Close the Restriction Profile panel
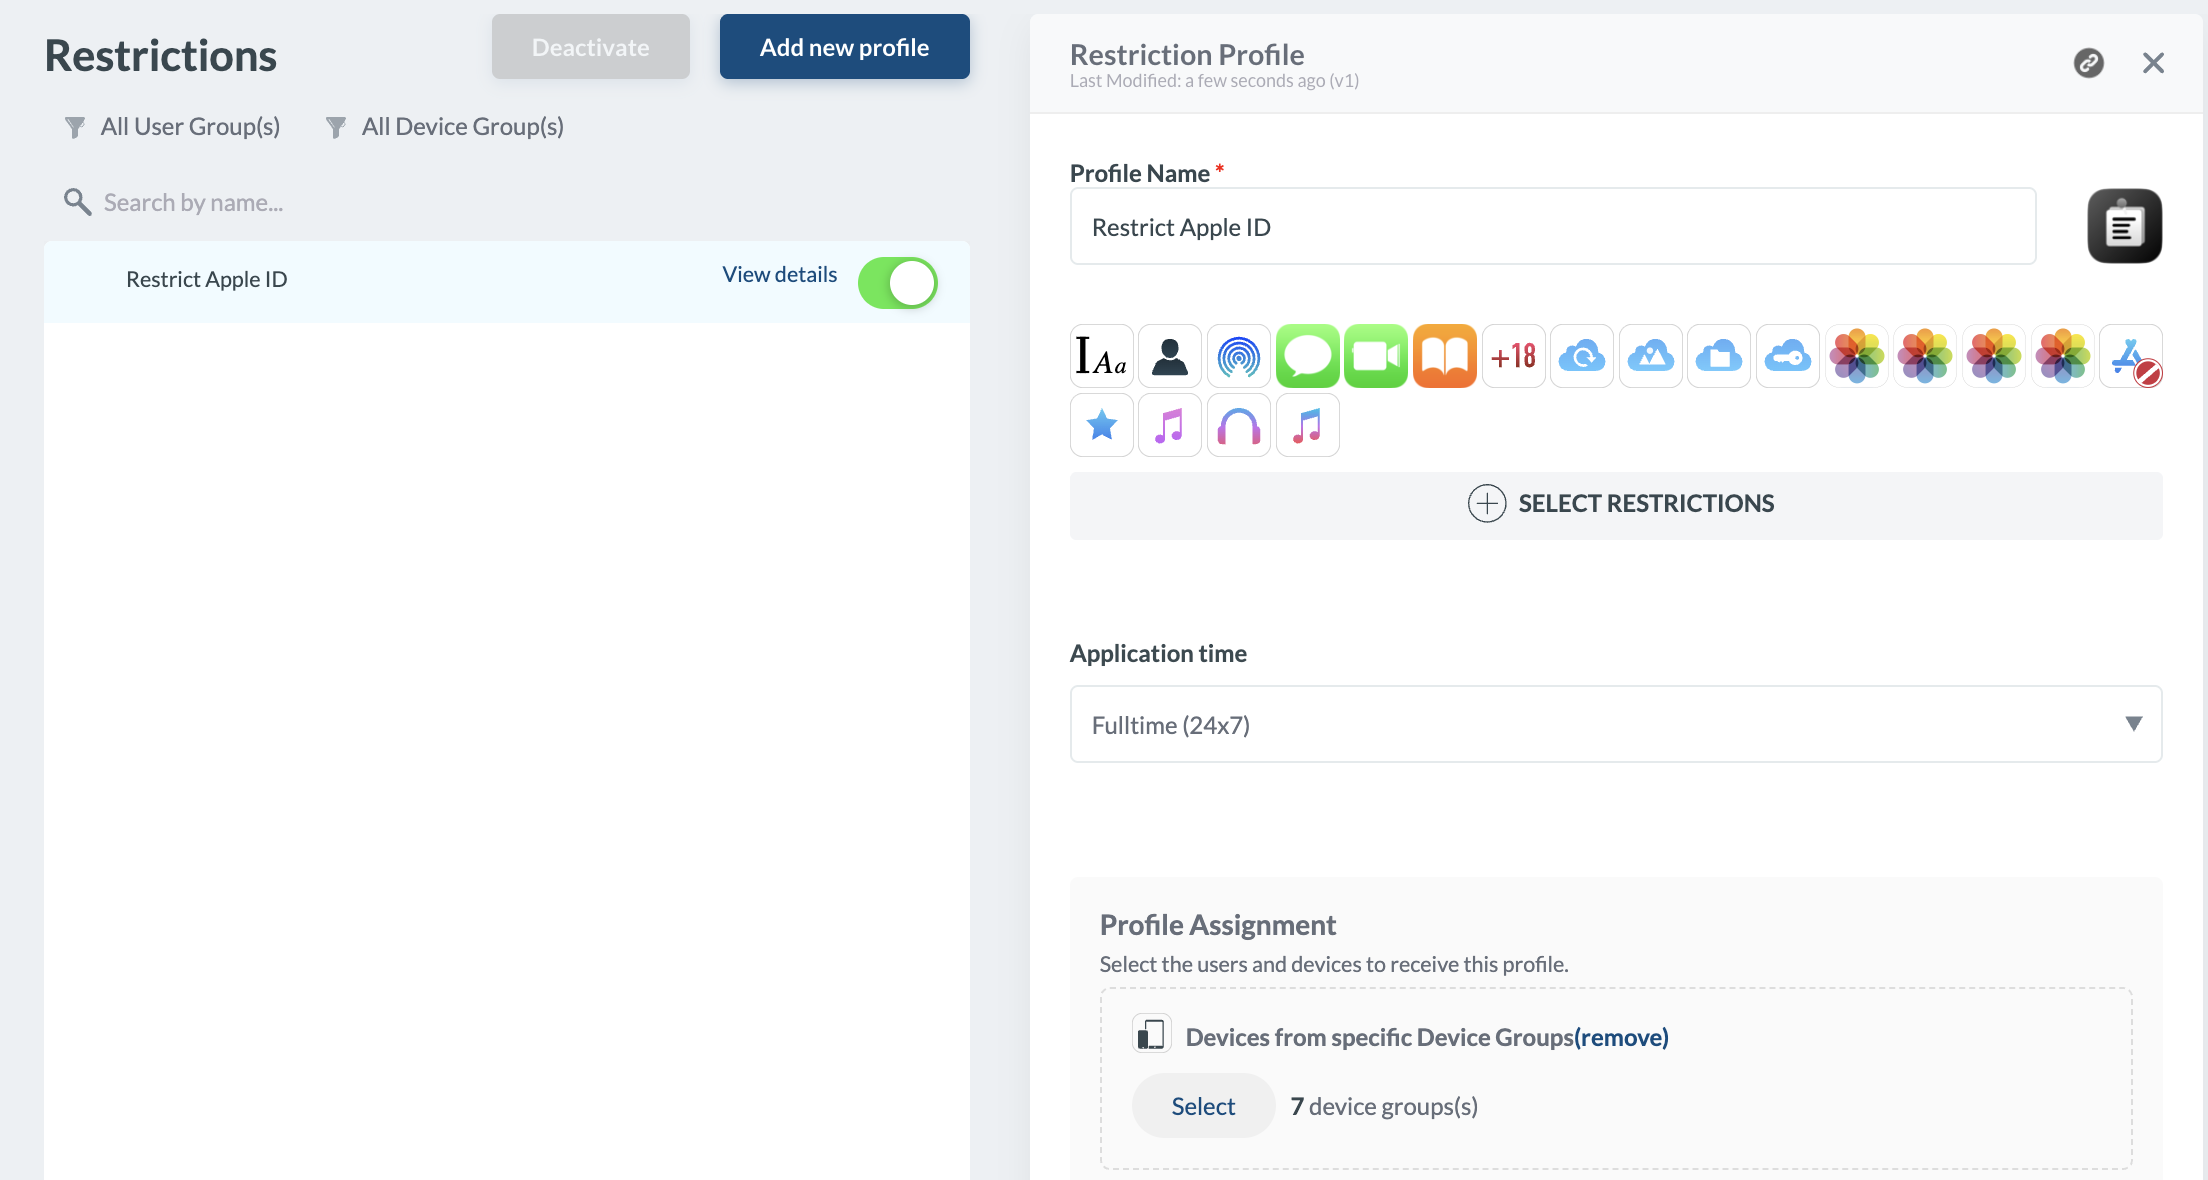 point(2153,63)
